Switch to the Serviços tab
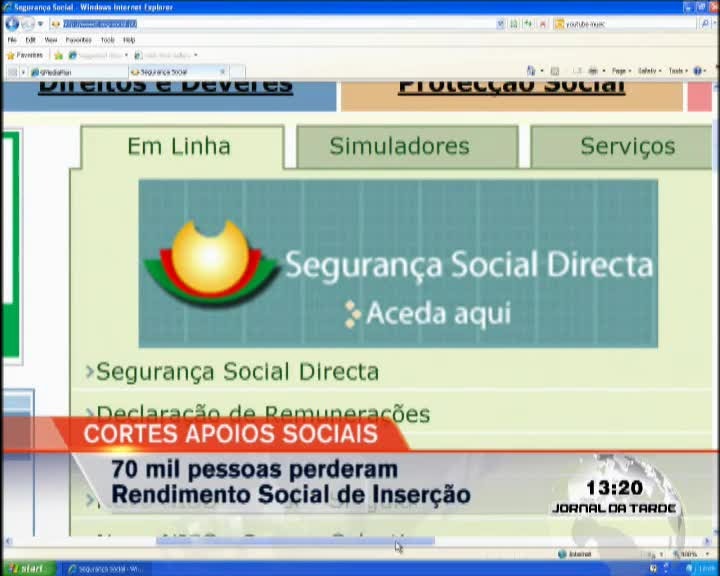 (627, 146)
